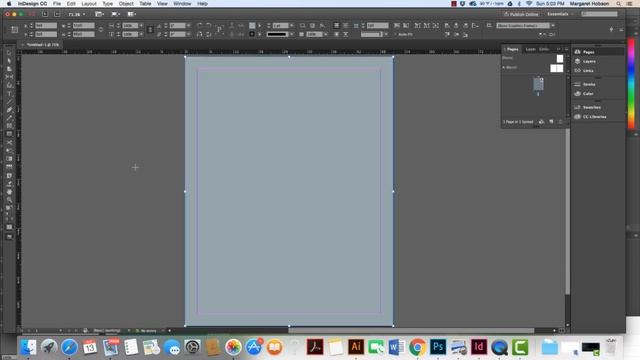
Task: Delete selected pages in Pages panel
Action: [x=560, y=122]
